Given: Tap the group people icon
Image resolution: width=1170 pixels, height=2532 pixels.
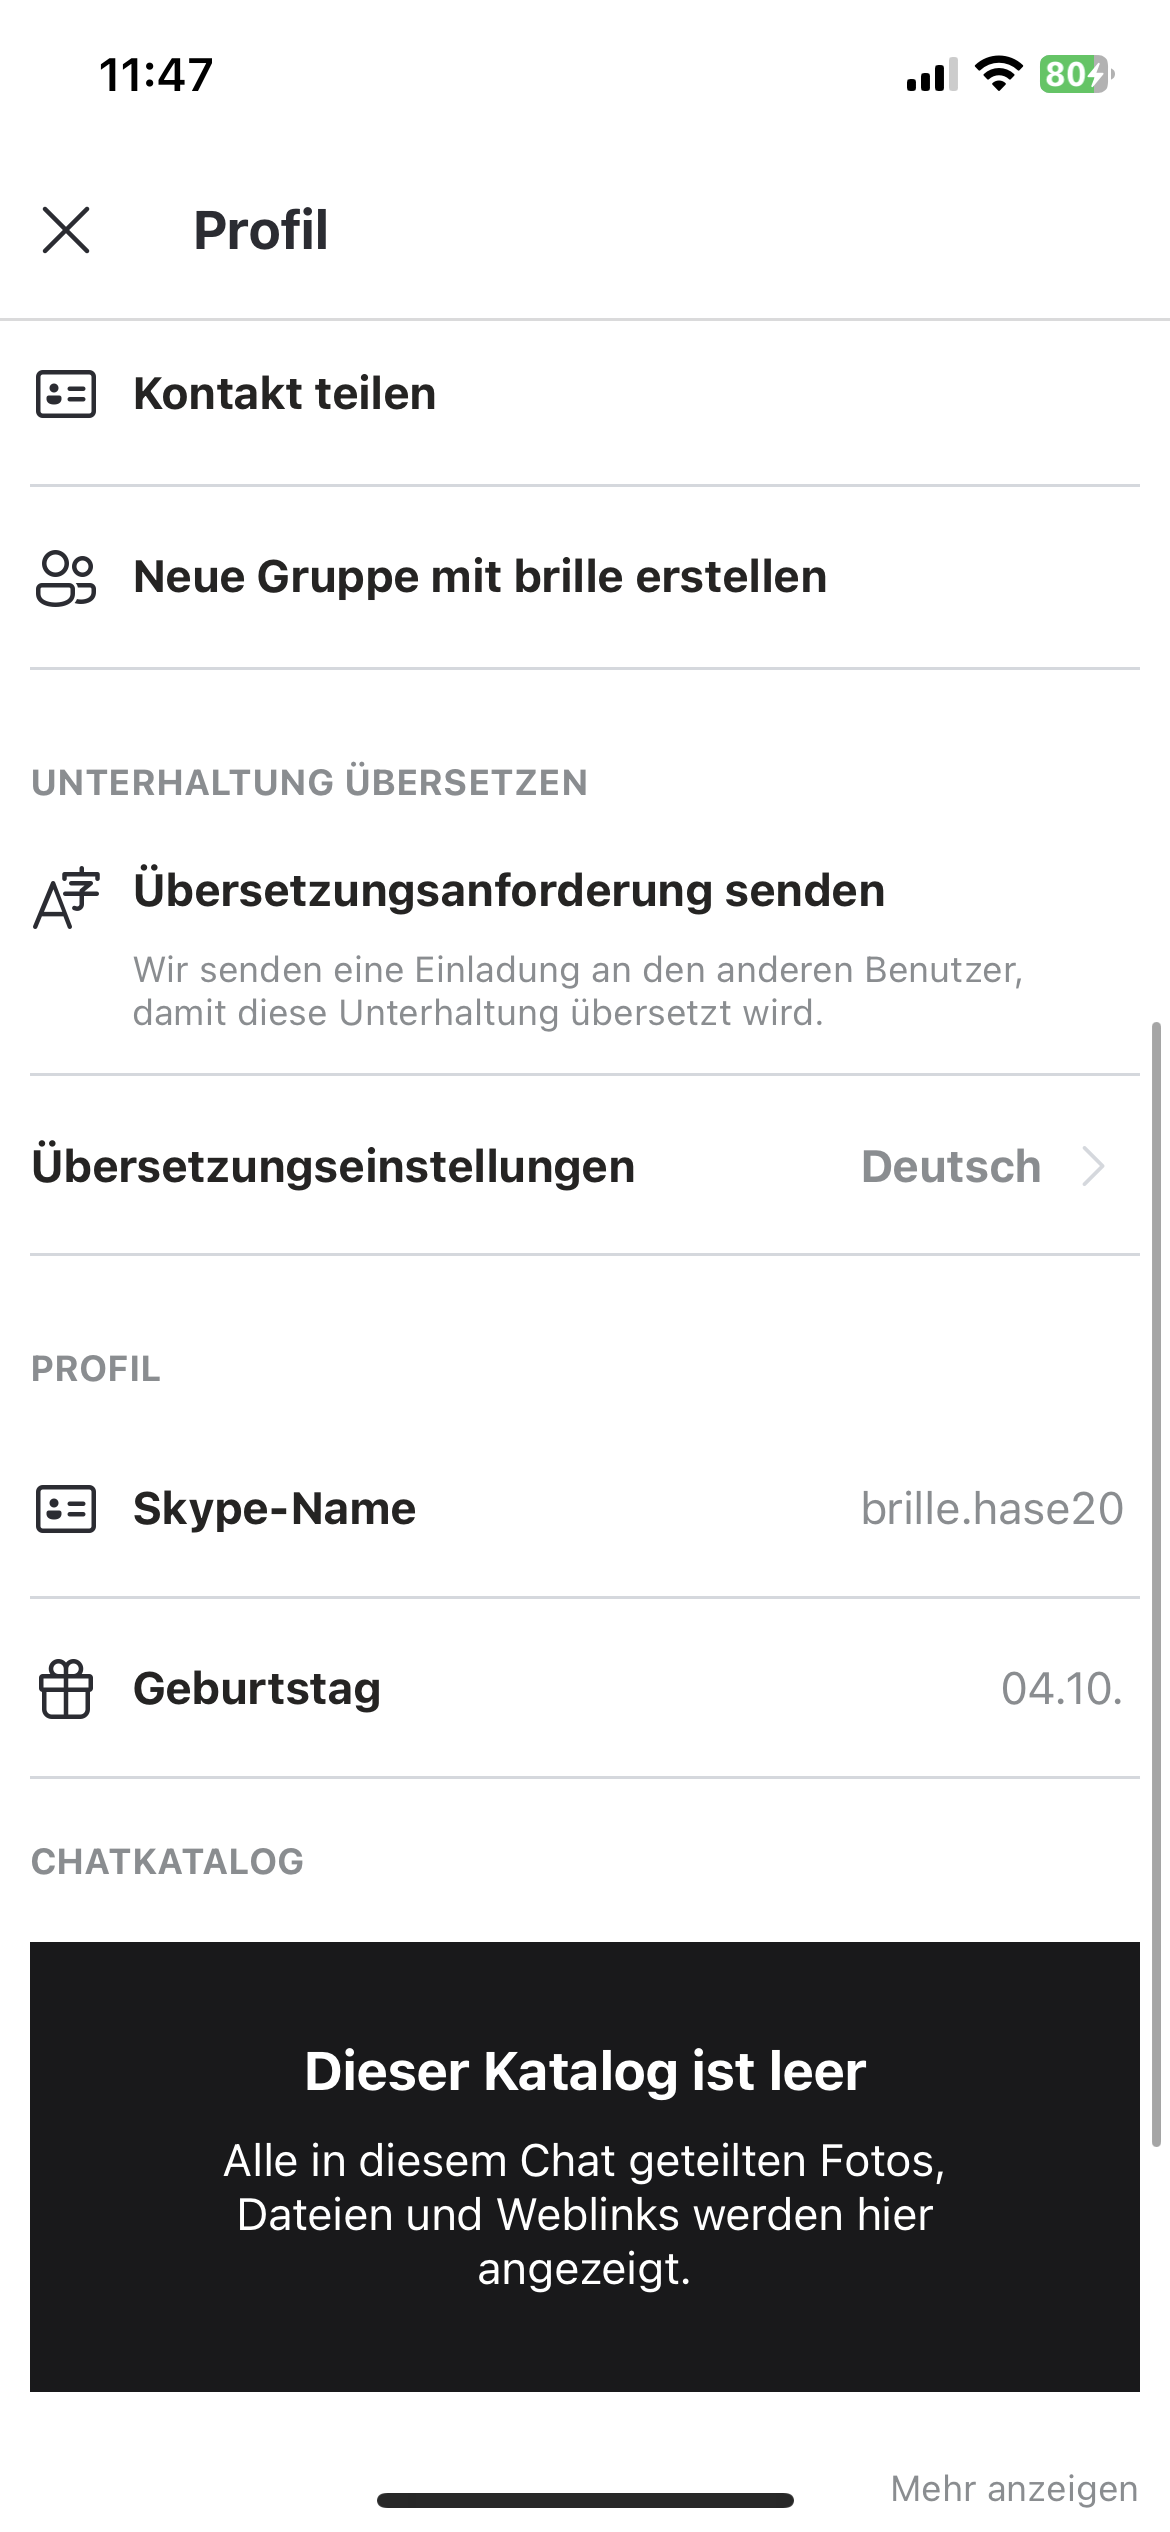Looking at the screenshot, I should click(66, 578).
